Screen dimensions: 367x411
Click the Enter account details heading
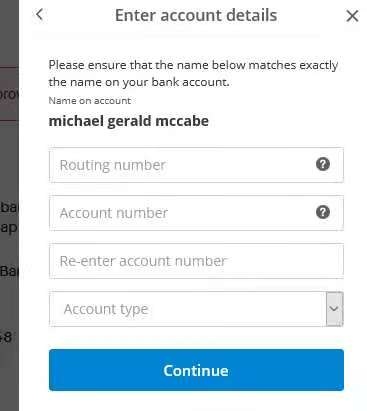(196, 15)
